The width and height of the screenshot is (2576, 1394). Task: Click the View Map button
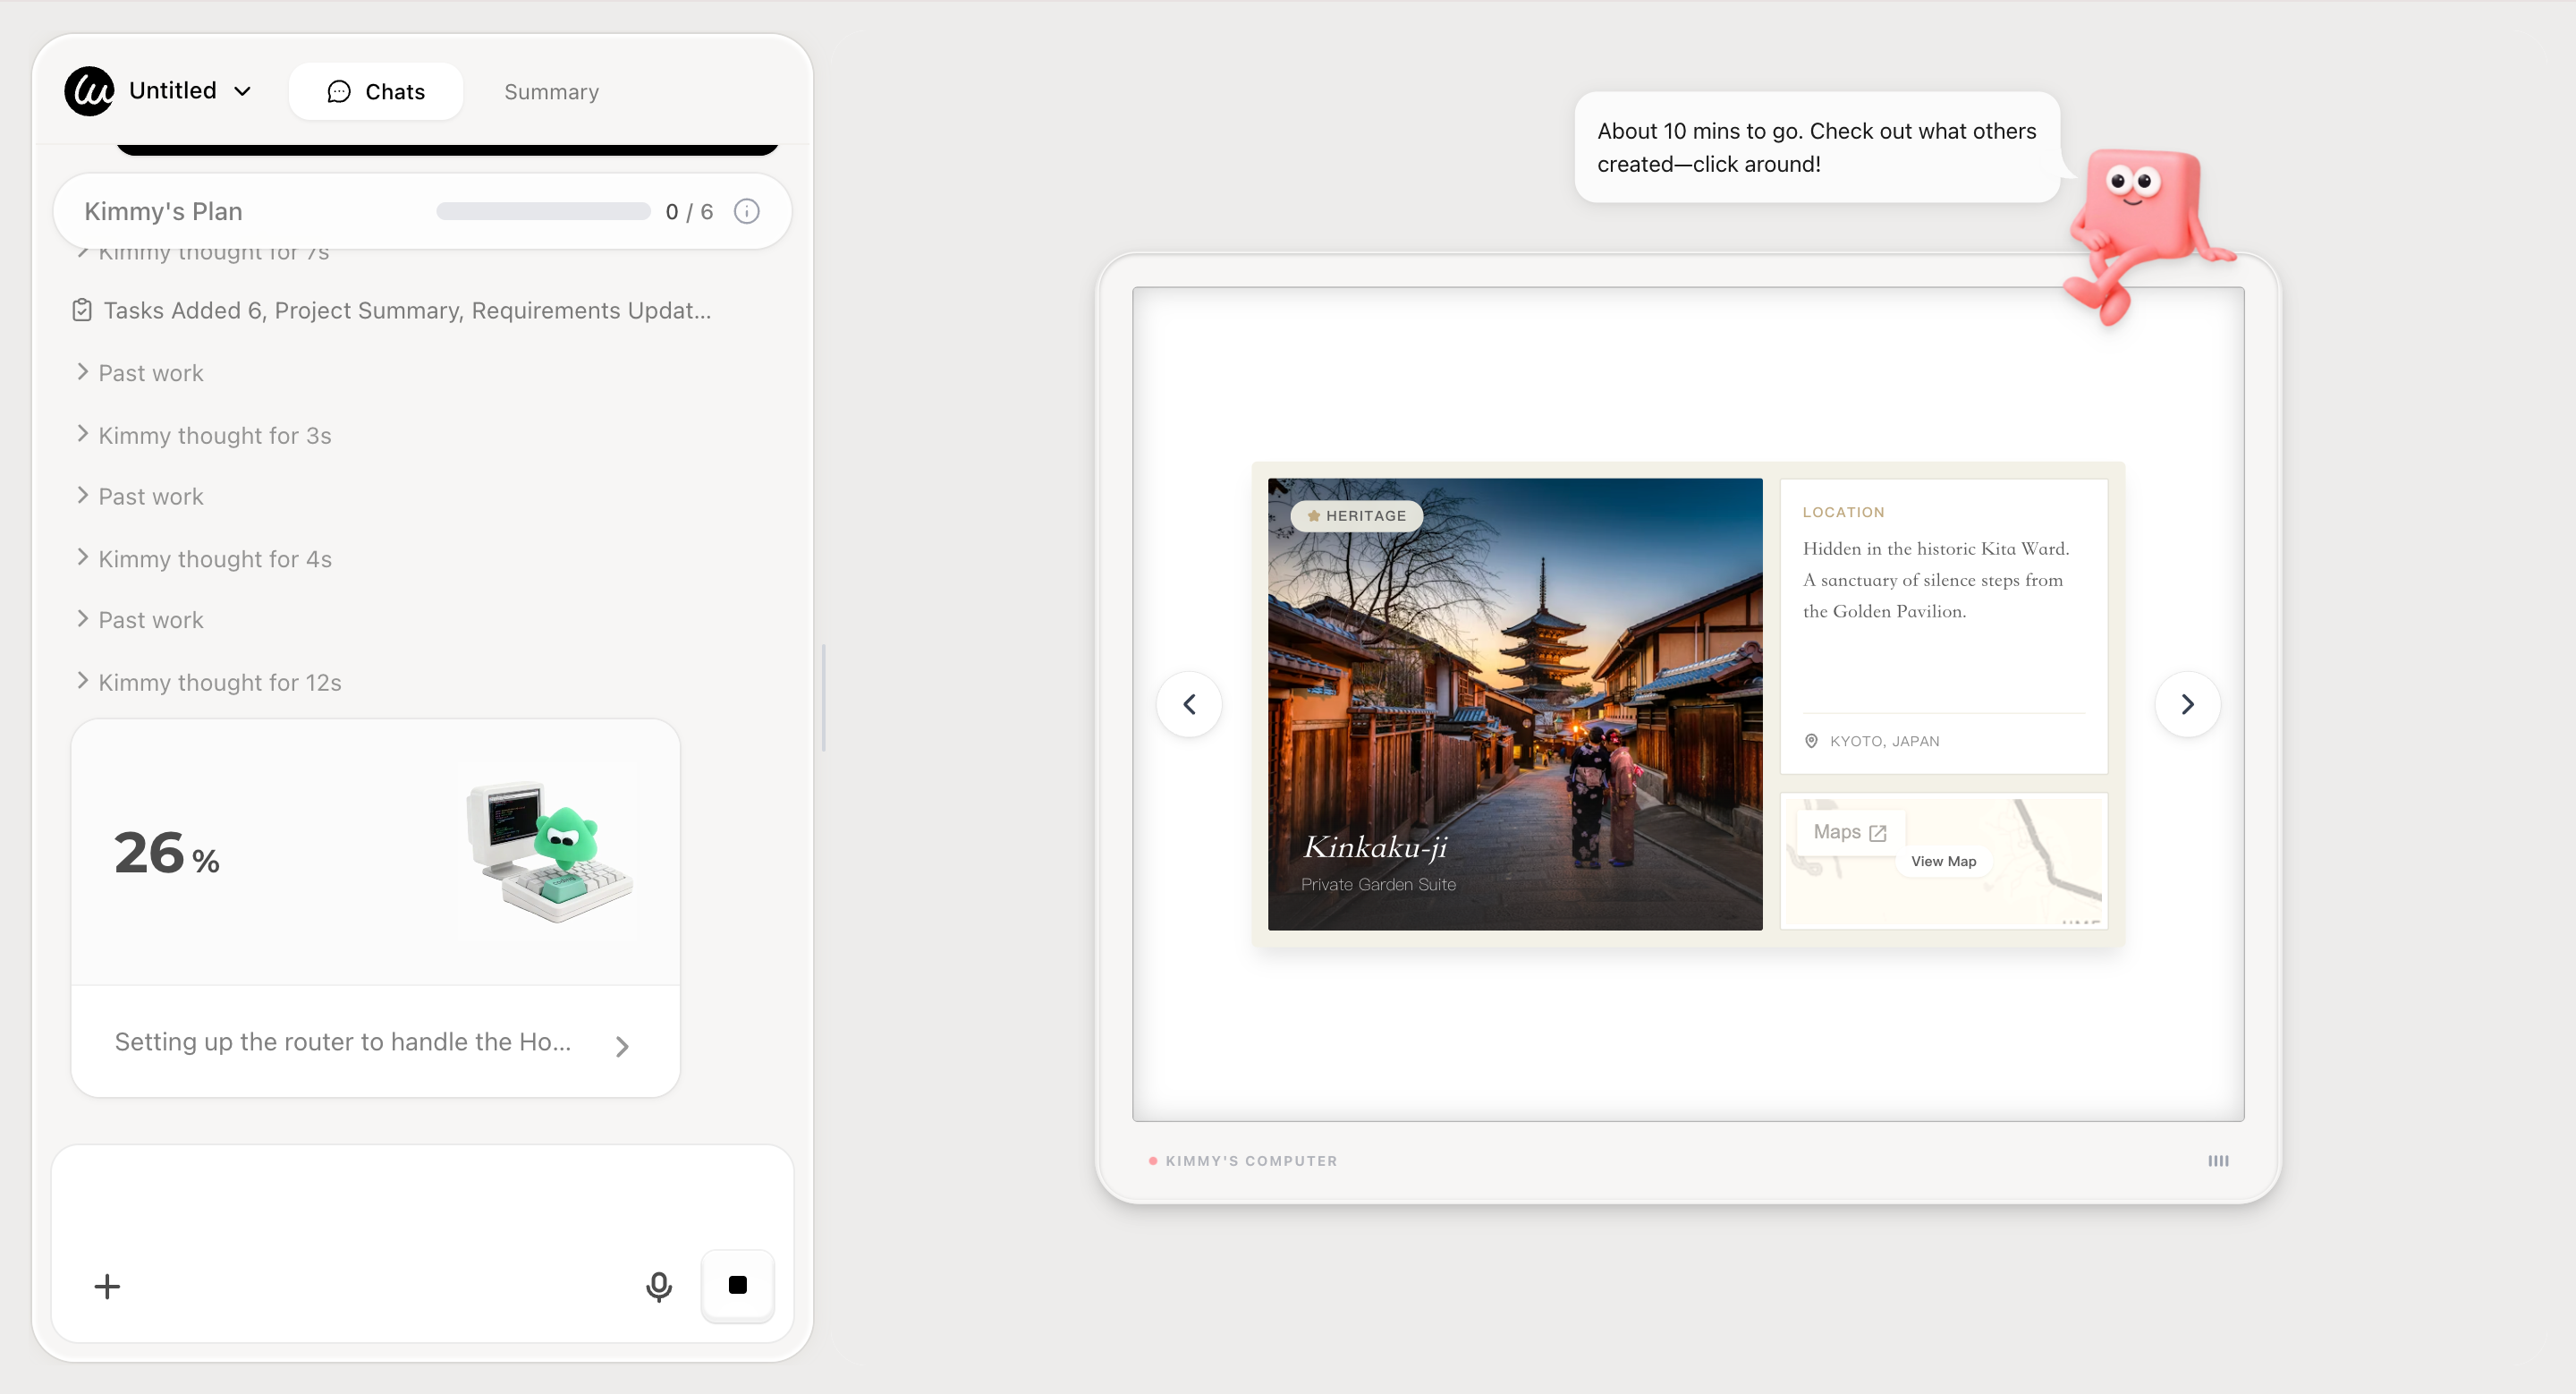pos(1943,861)
